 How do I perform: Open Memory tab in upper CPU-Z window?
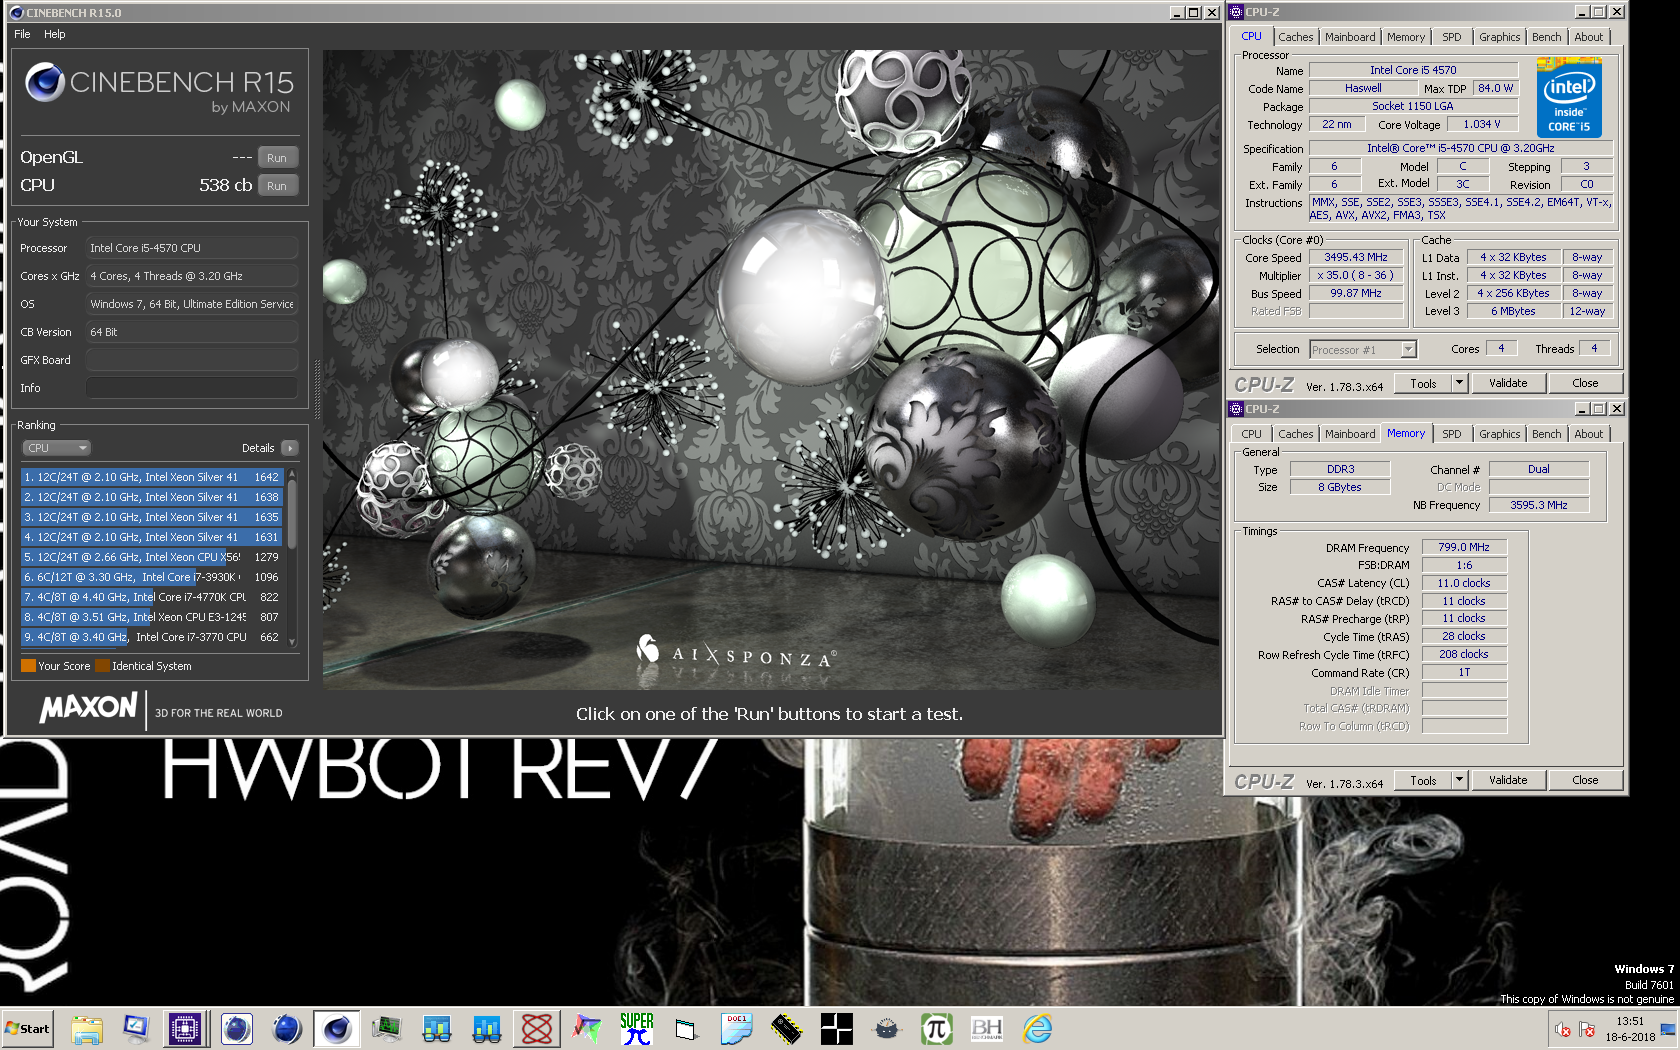click(1406, 37)
